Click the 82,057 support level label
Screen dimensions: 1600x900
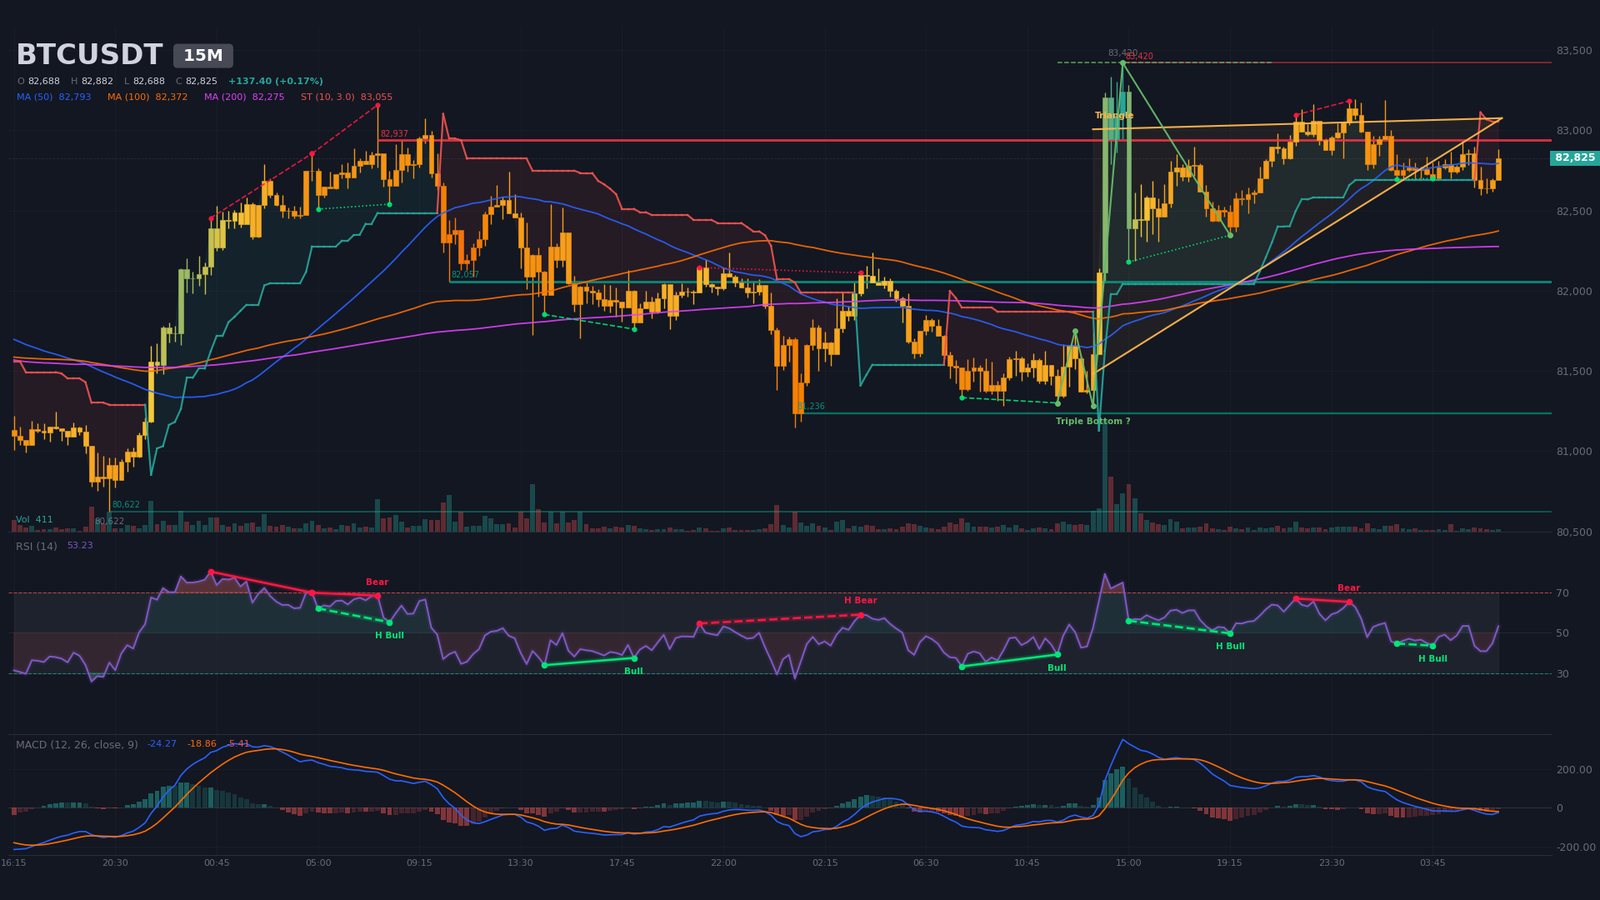pos(465,275)
